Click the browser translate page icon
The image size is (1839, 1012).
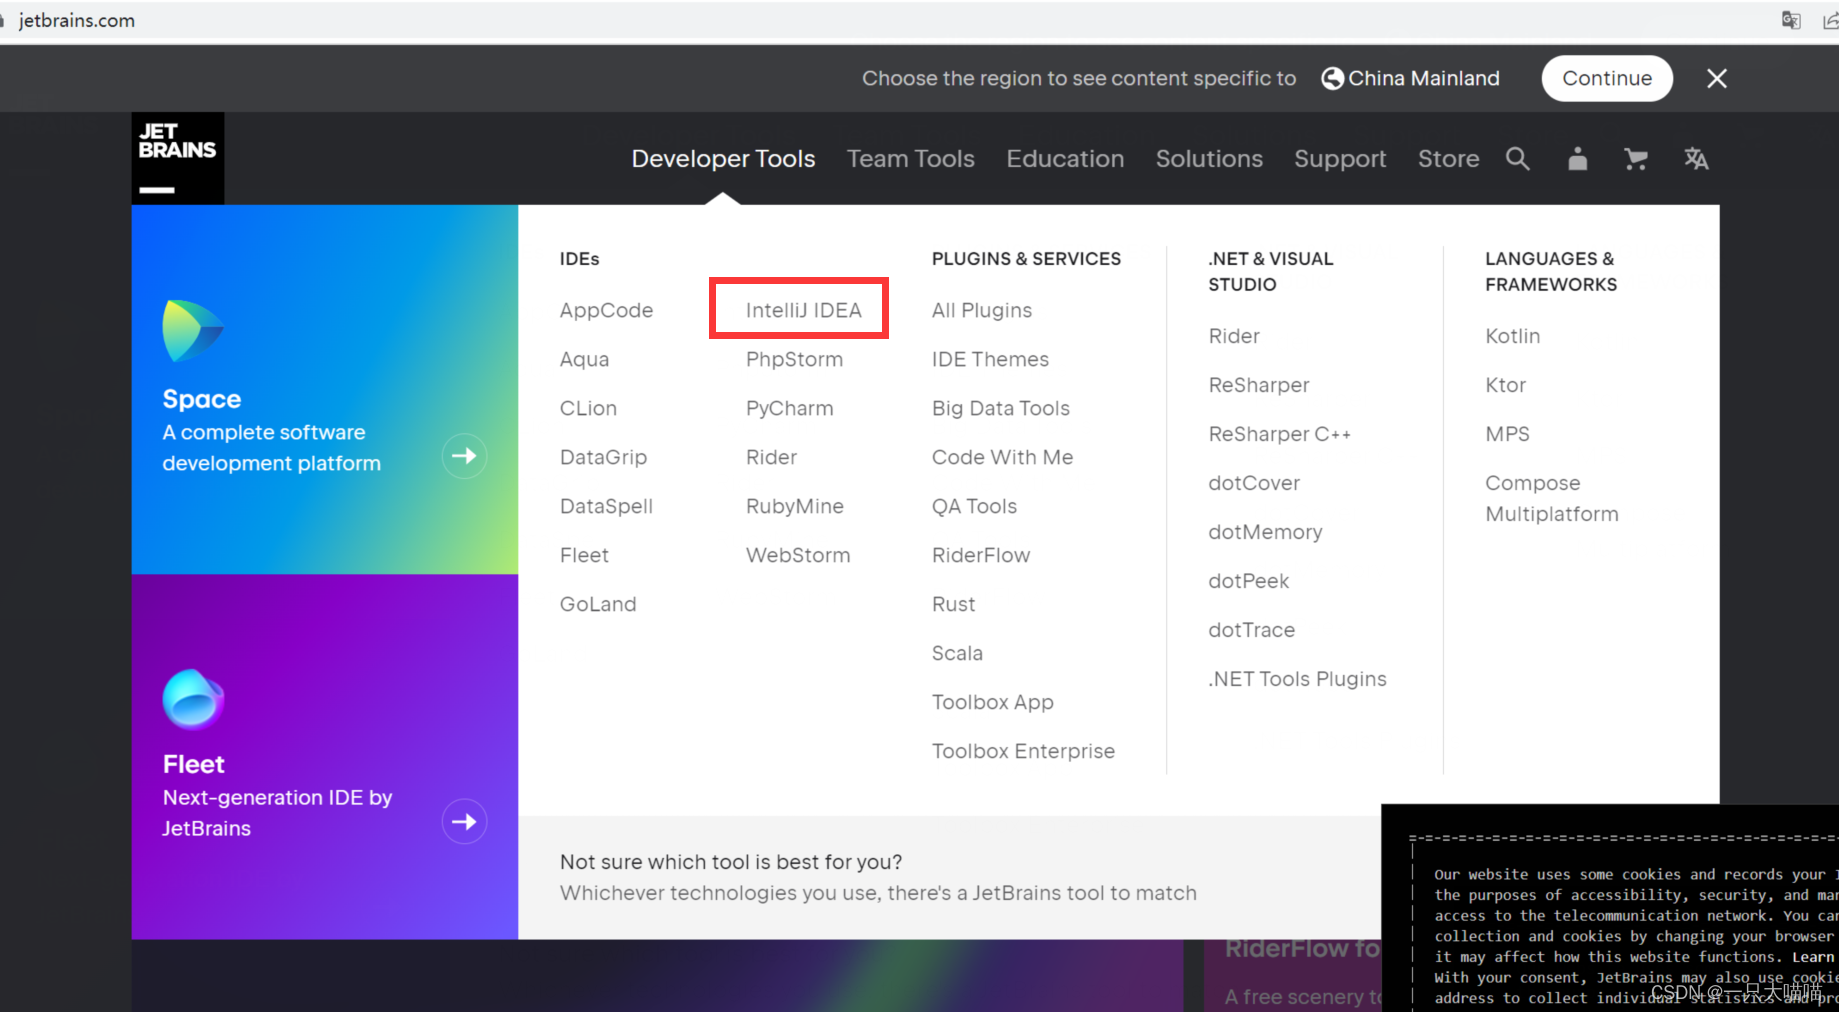click(x=1791, y=20)
